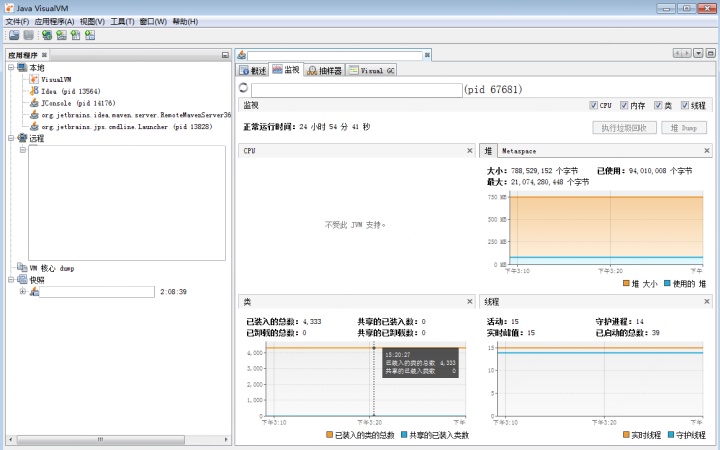Screen dimensions: 720x450
Task: Toggle the CPU checkbox
Action: (593, 105)
